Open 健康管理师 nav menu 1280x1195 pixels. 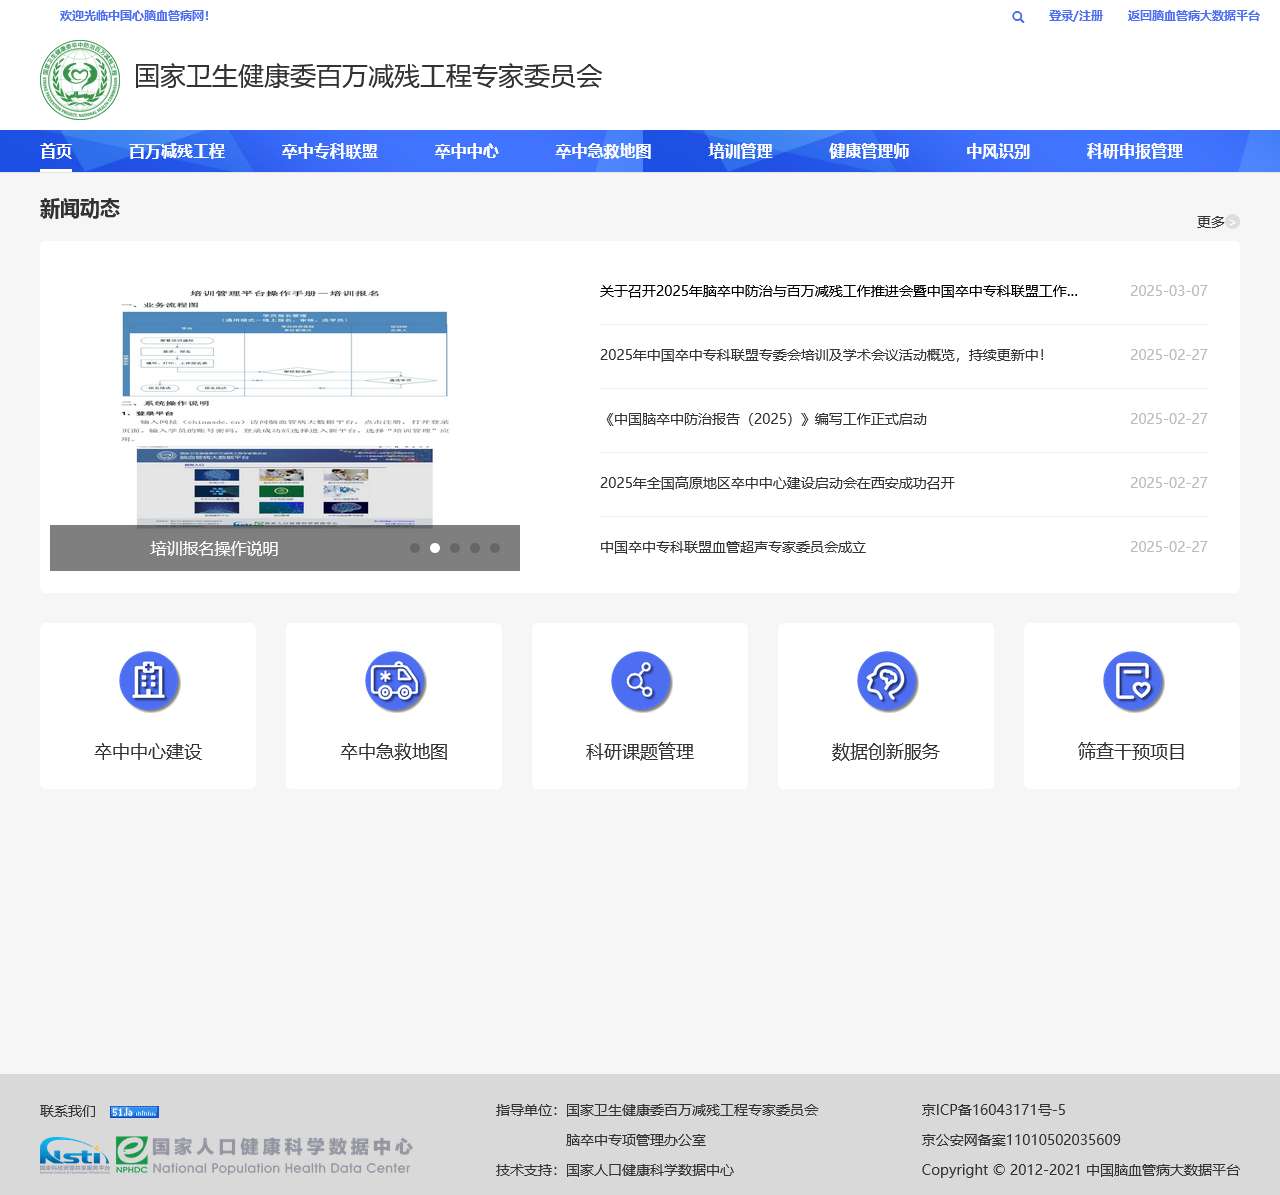[870, 151]
